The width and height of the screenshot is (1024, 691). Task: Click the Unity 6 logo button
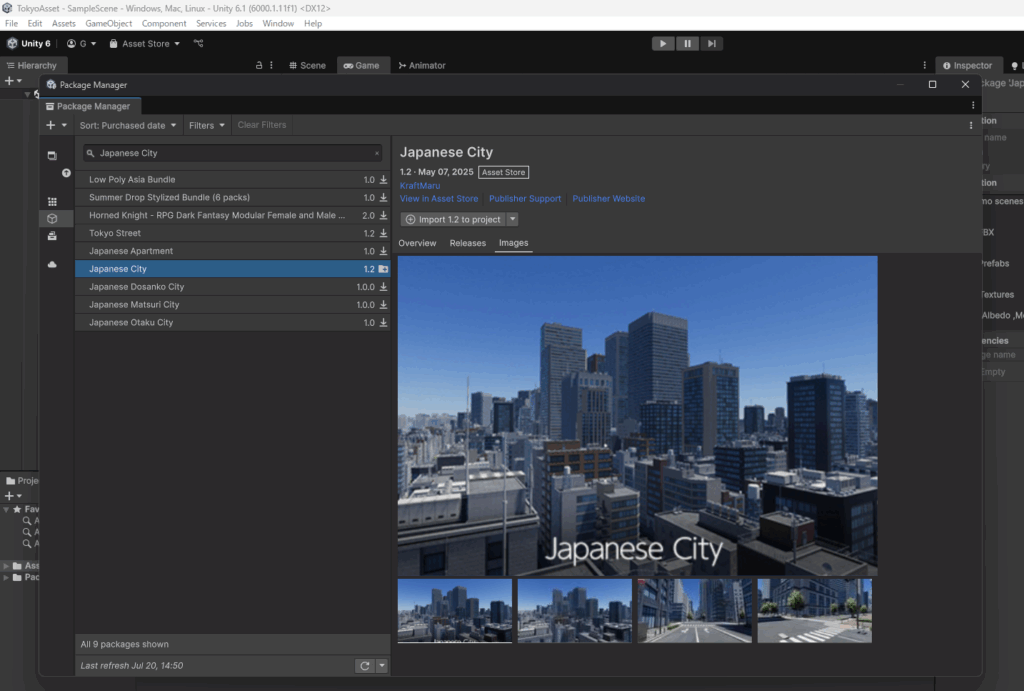[x=29, y=44]
